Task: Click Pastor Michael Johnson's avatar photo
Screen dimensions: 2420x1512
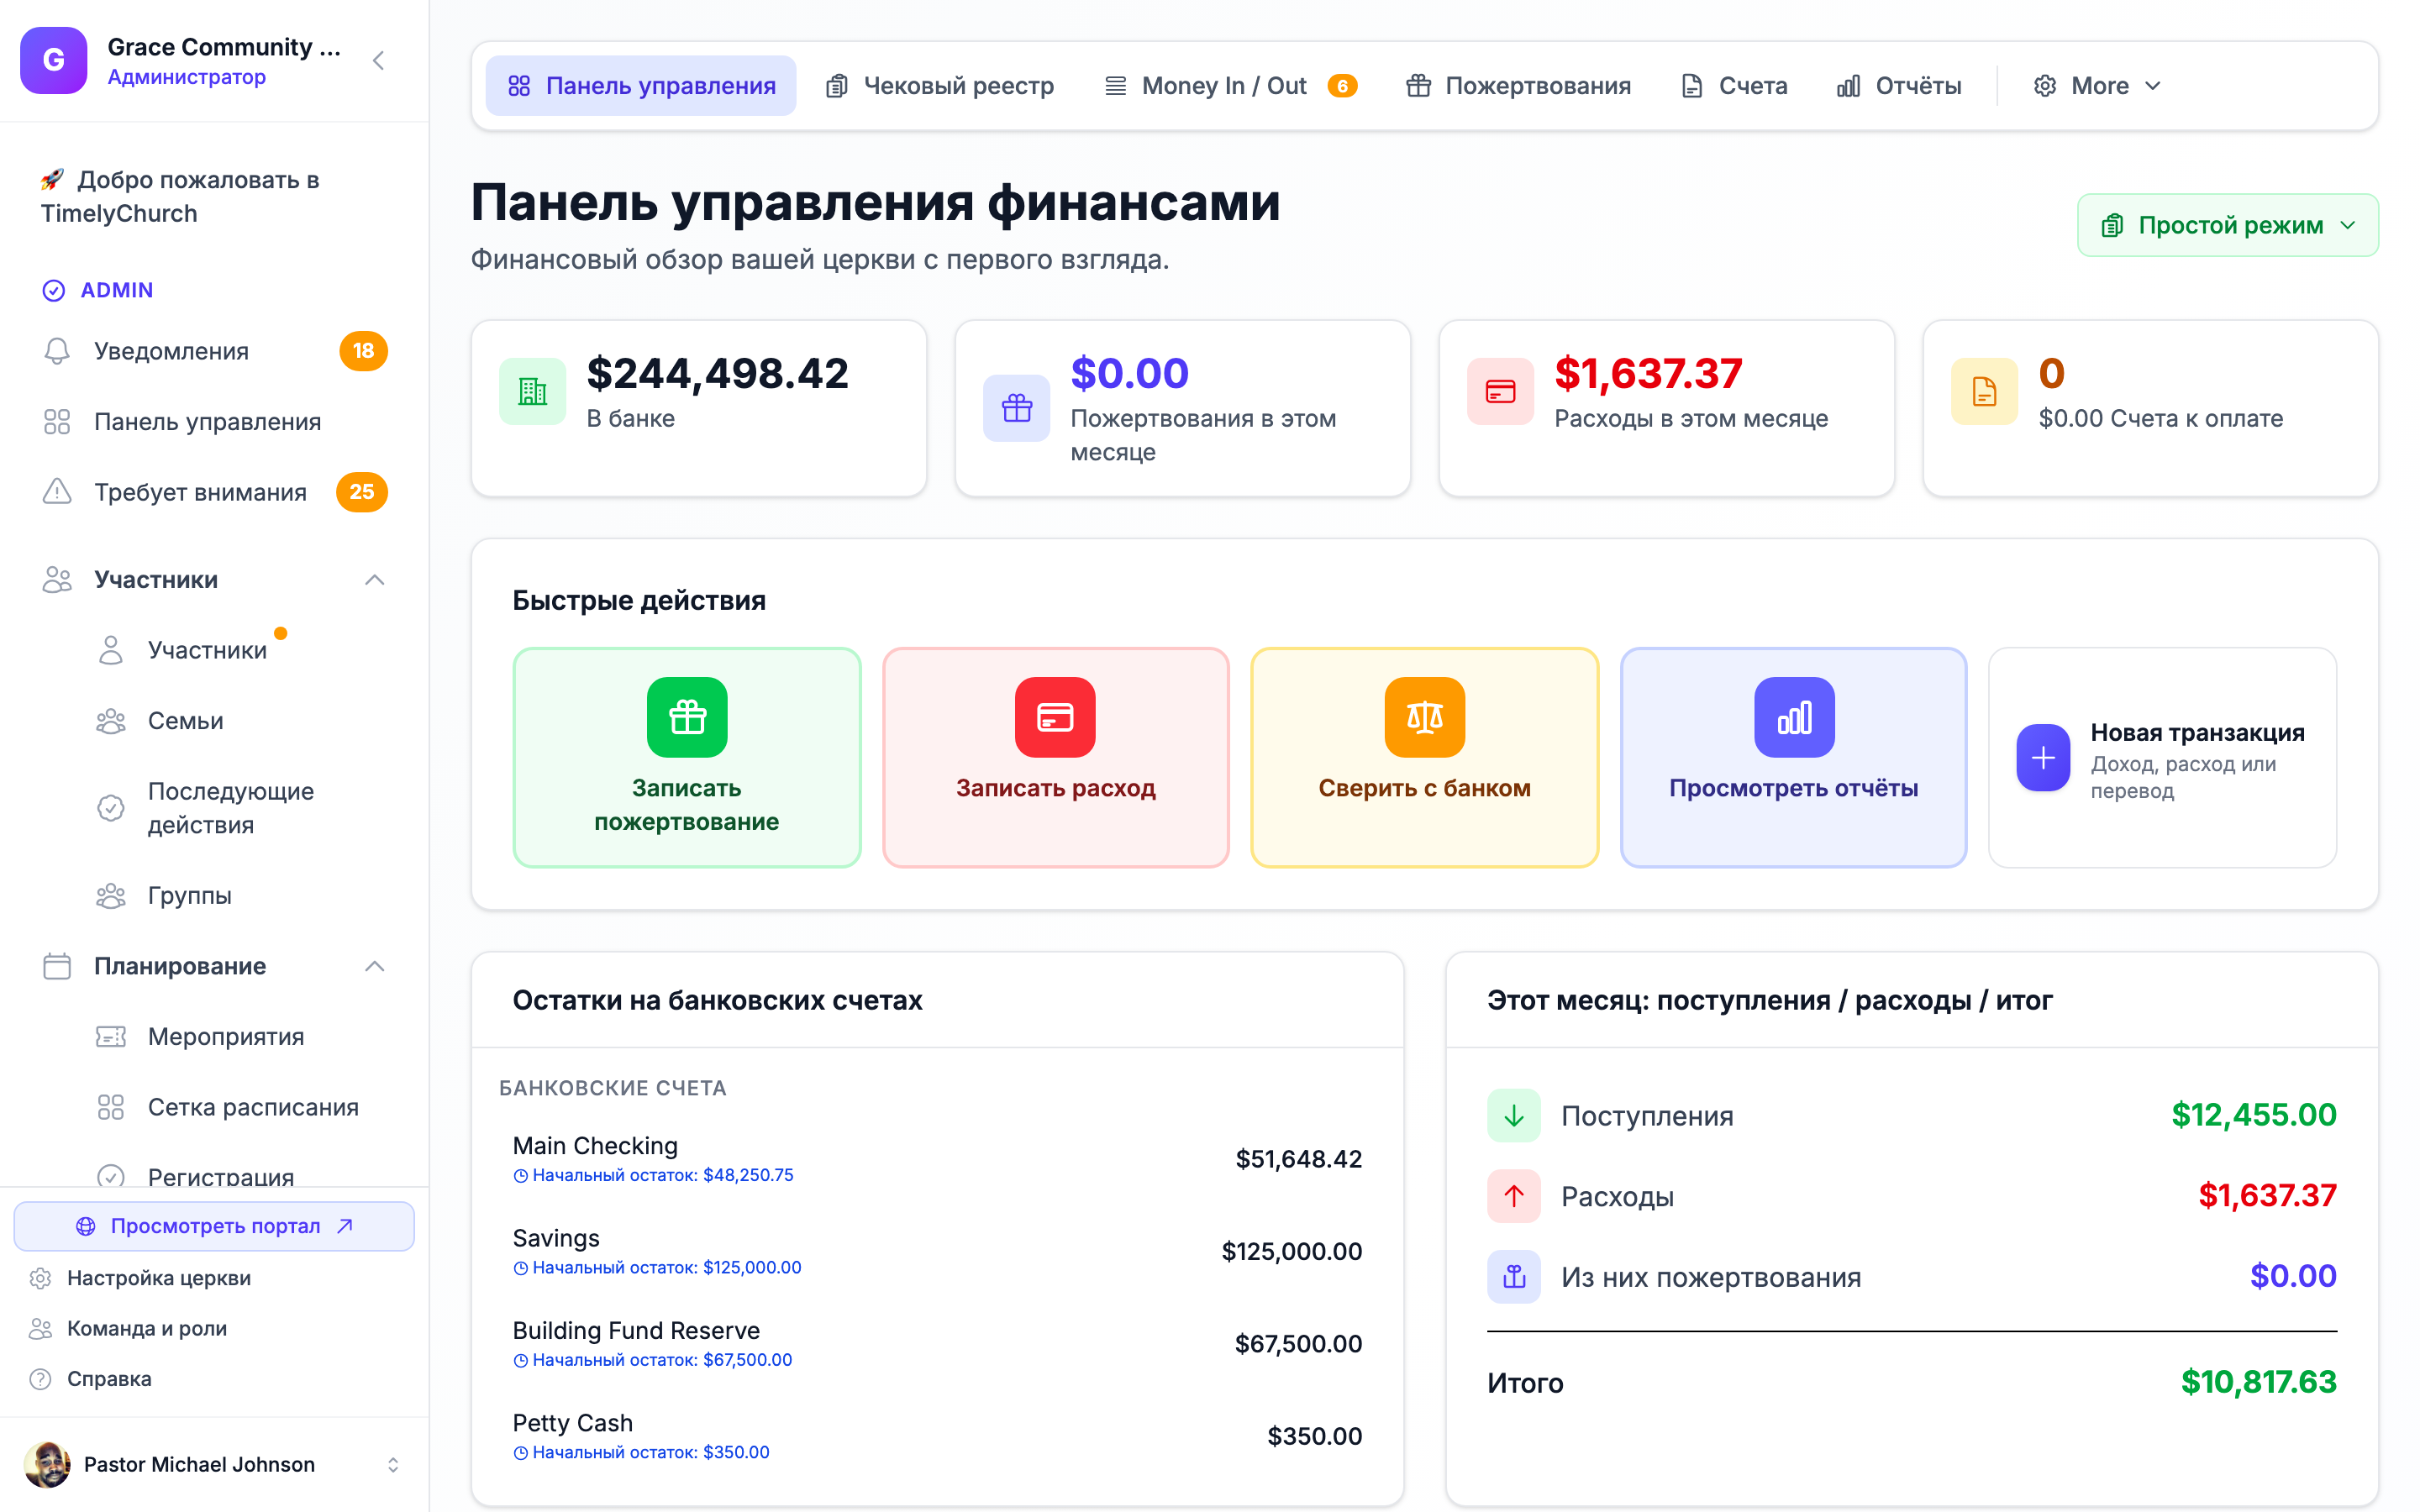Action: tap(47, 1464)
